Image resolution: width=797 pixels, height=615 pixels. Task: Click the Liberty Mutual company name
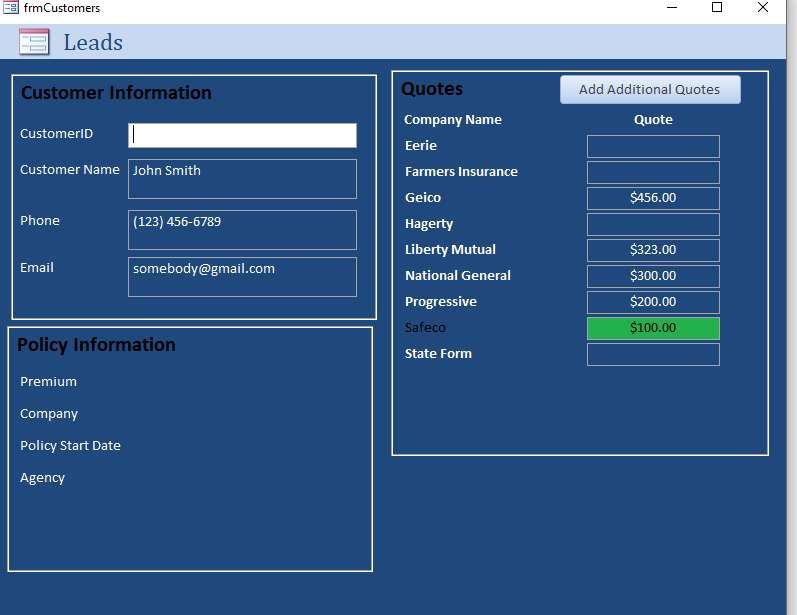point(450,250)
